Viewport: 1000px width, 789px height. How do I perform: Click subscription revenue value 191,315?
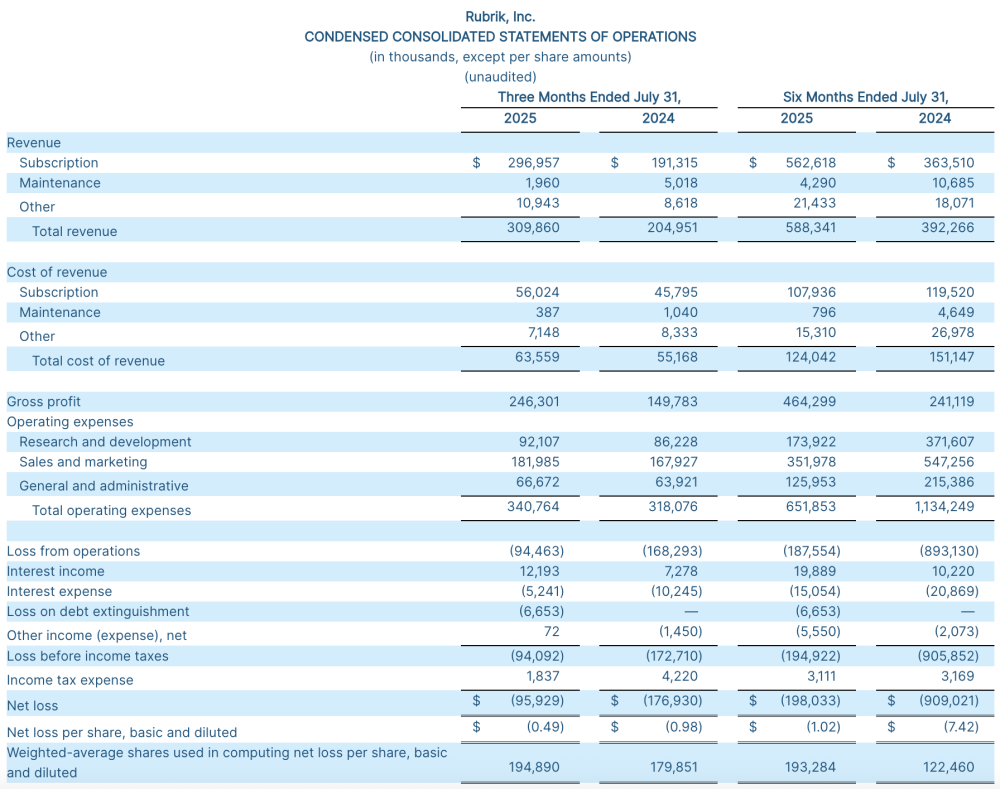[x=674, y=163]
